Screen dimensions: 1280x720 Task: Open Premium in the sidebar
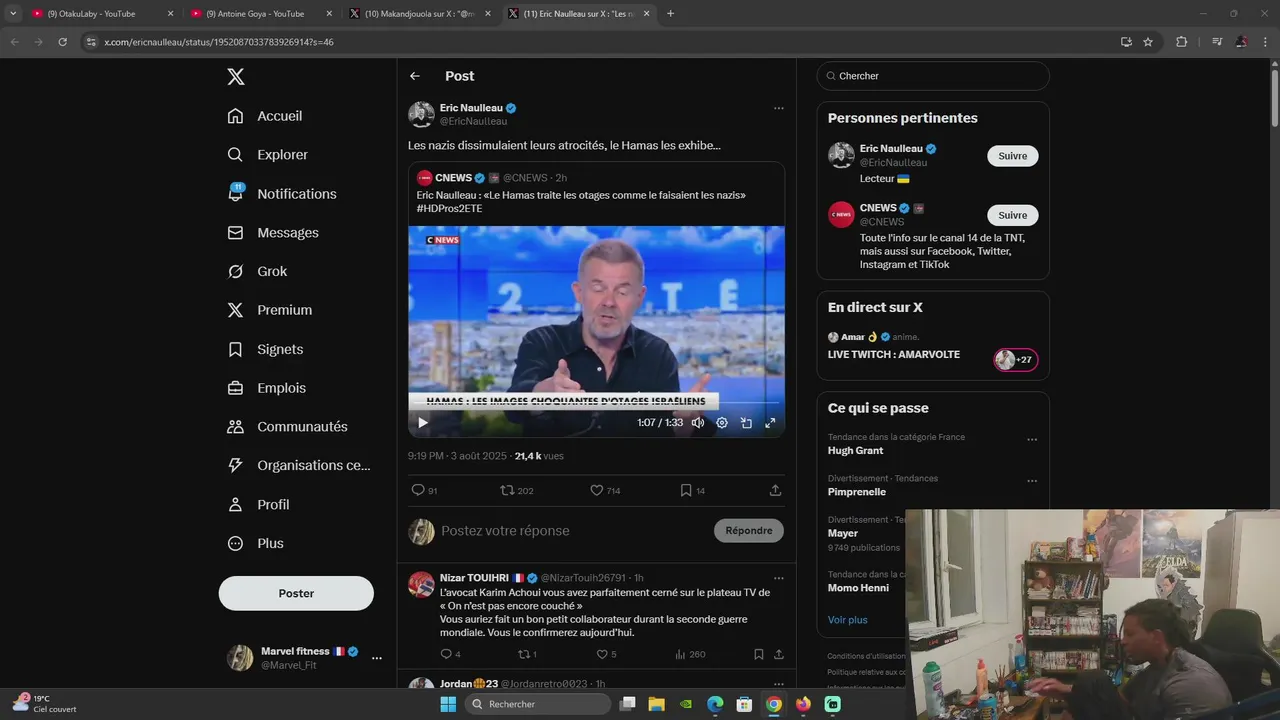click(x=270, y=310)
